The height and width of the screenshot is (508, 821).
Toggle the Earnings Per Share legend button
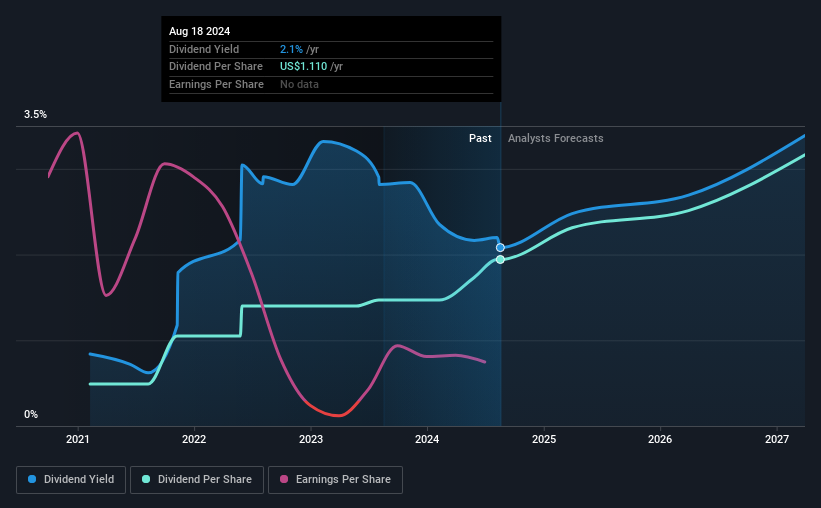click(335, 480)
